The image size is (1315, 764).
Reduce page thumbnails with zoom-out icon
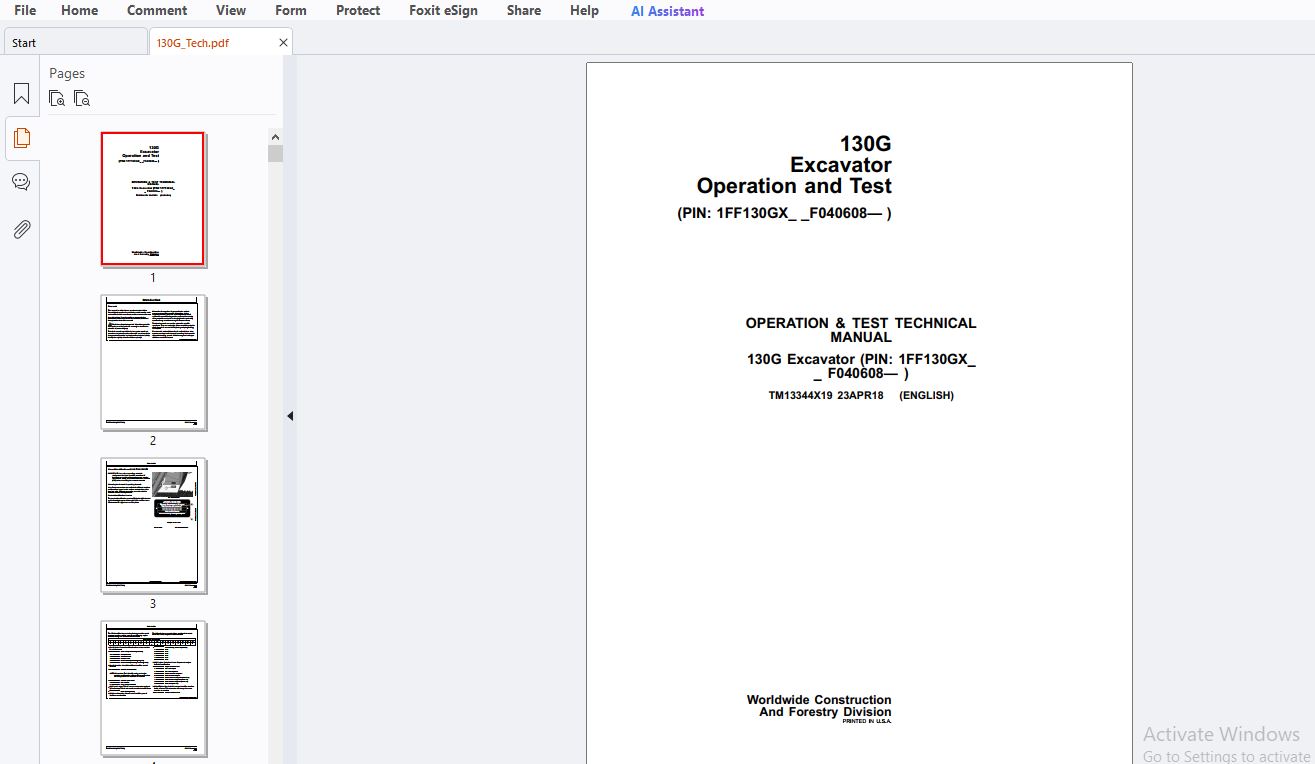pyautogui.click(x=82, y=98)
